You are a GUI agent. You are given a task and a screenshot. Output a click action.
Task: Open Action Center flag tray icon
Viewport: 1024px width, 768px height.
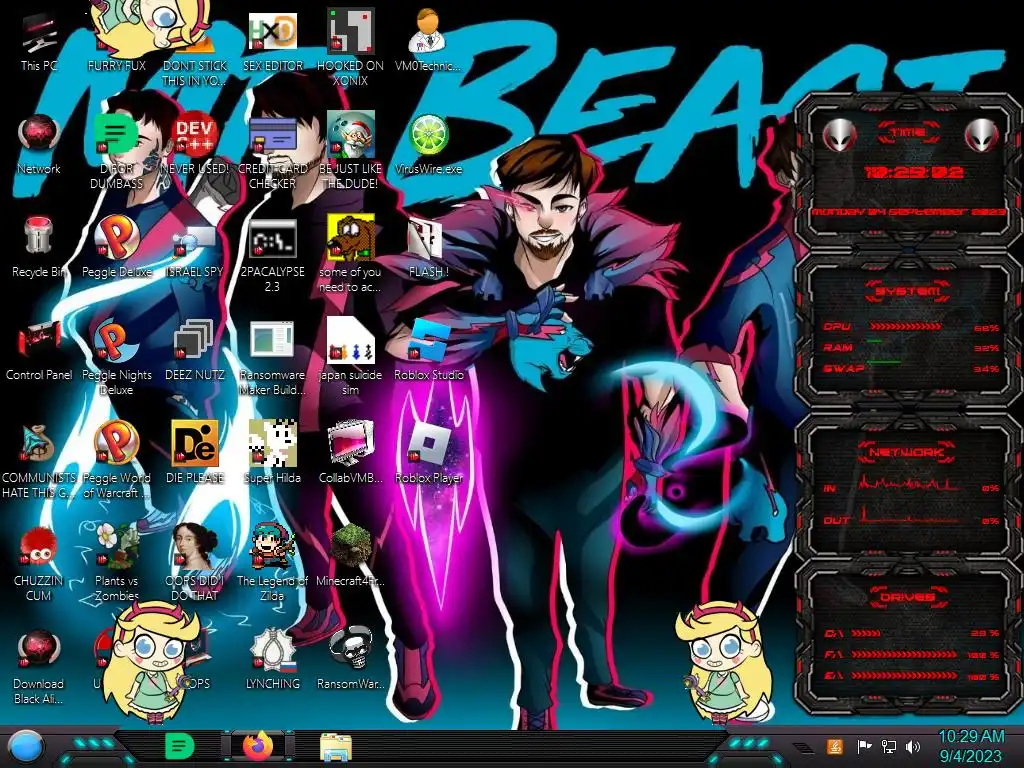[x=865, y=746]
